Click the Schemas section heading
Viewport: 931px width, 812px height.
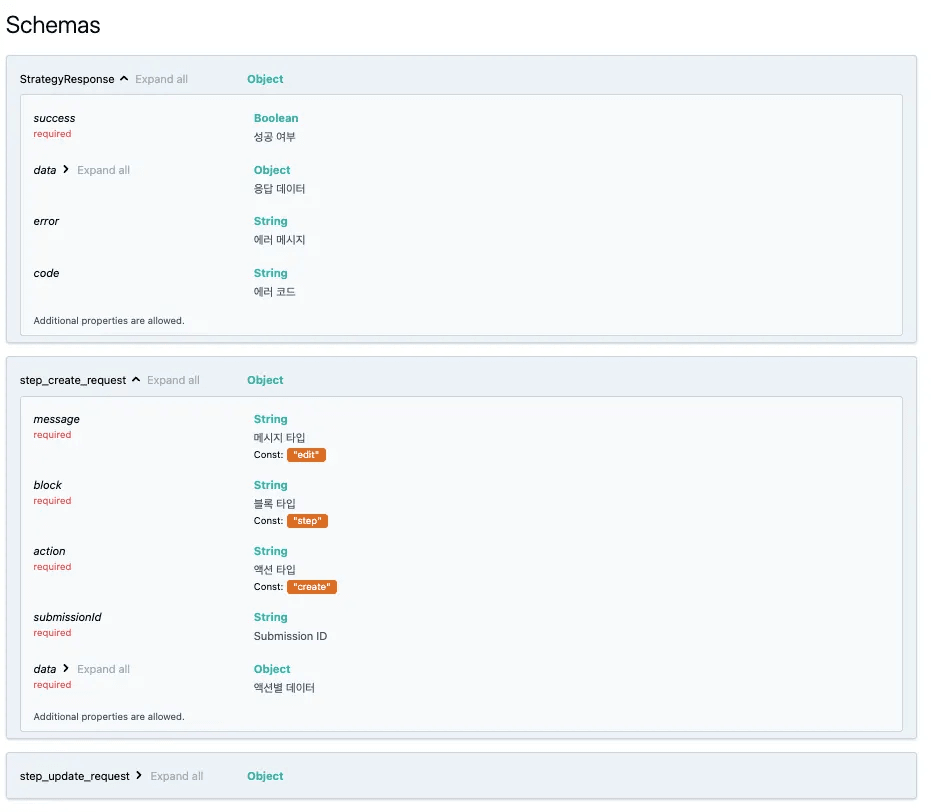53,25
